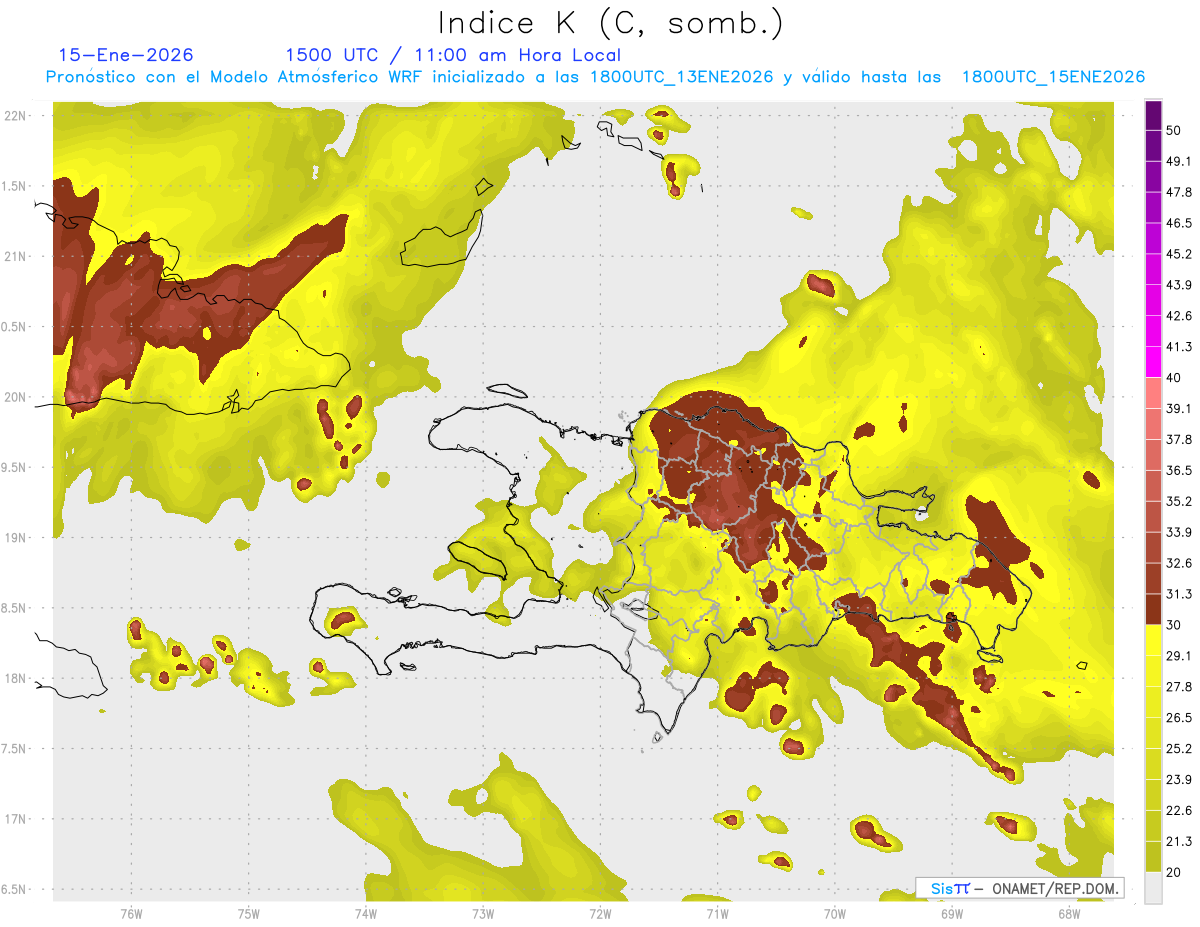Click the time text '1500 UTC / 11:00 am Hora Local'

point(453,55)
